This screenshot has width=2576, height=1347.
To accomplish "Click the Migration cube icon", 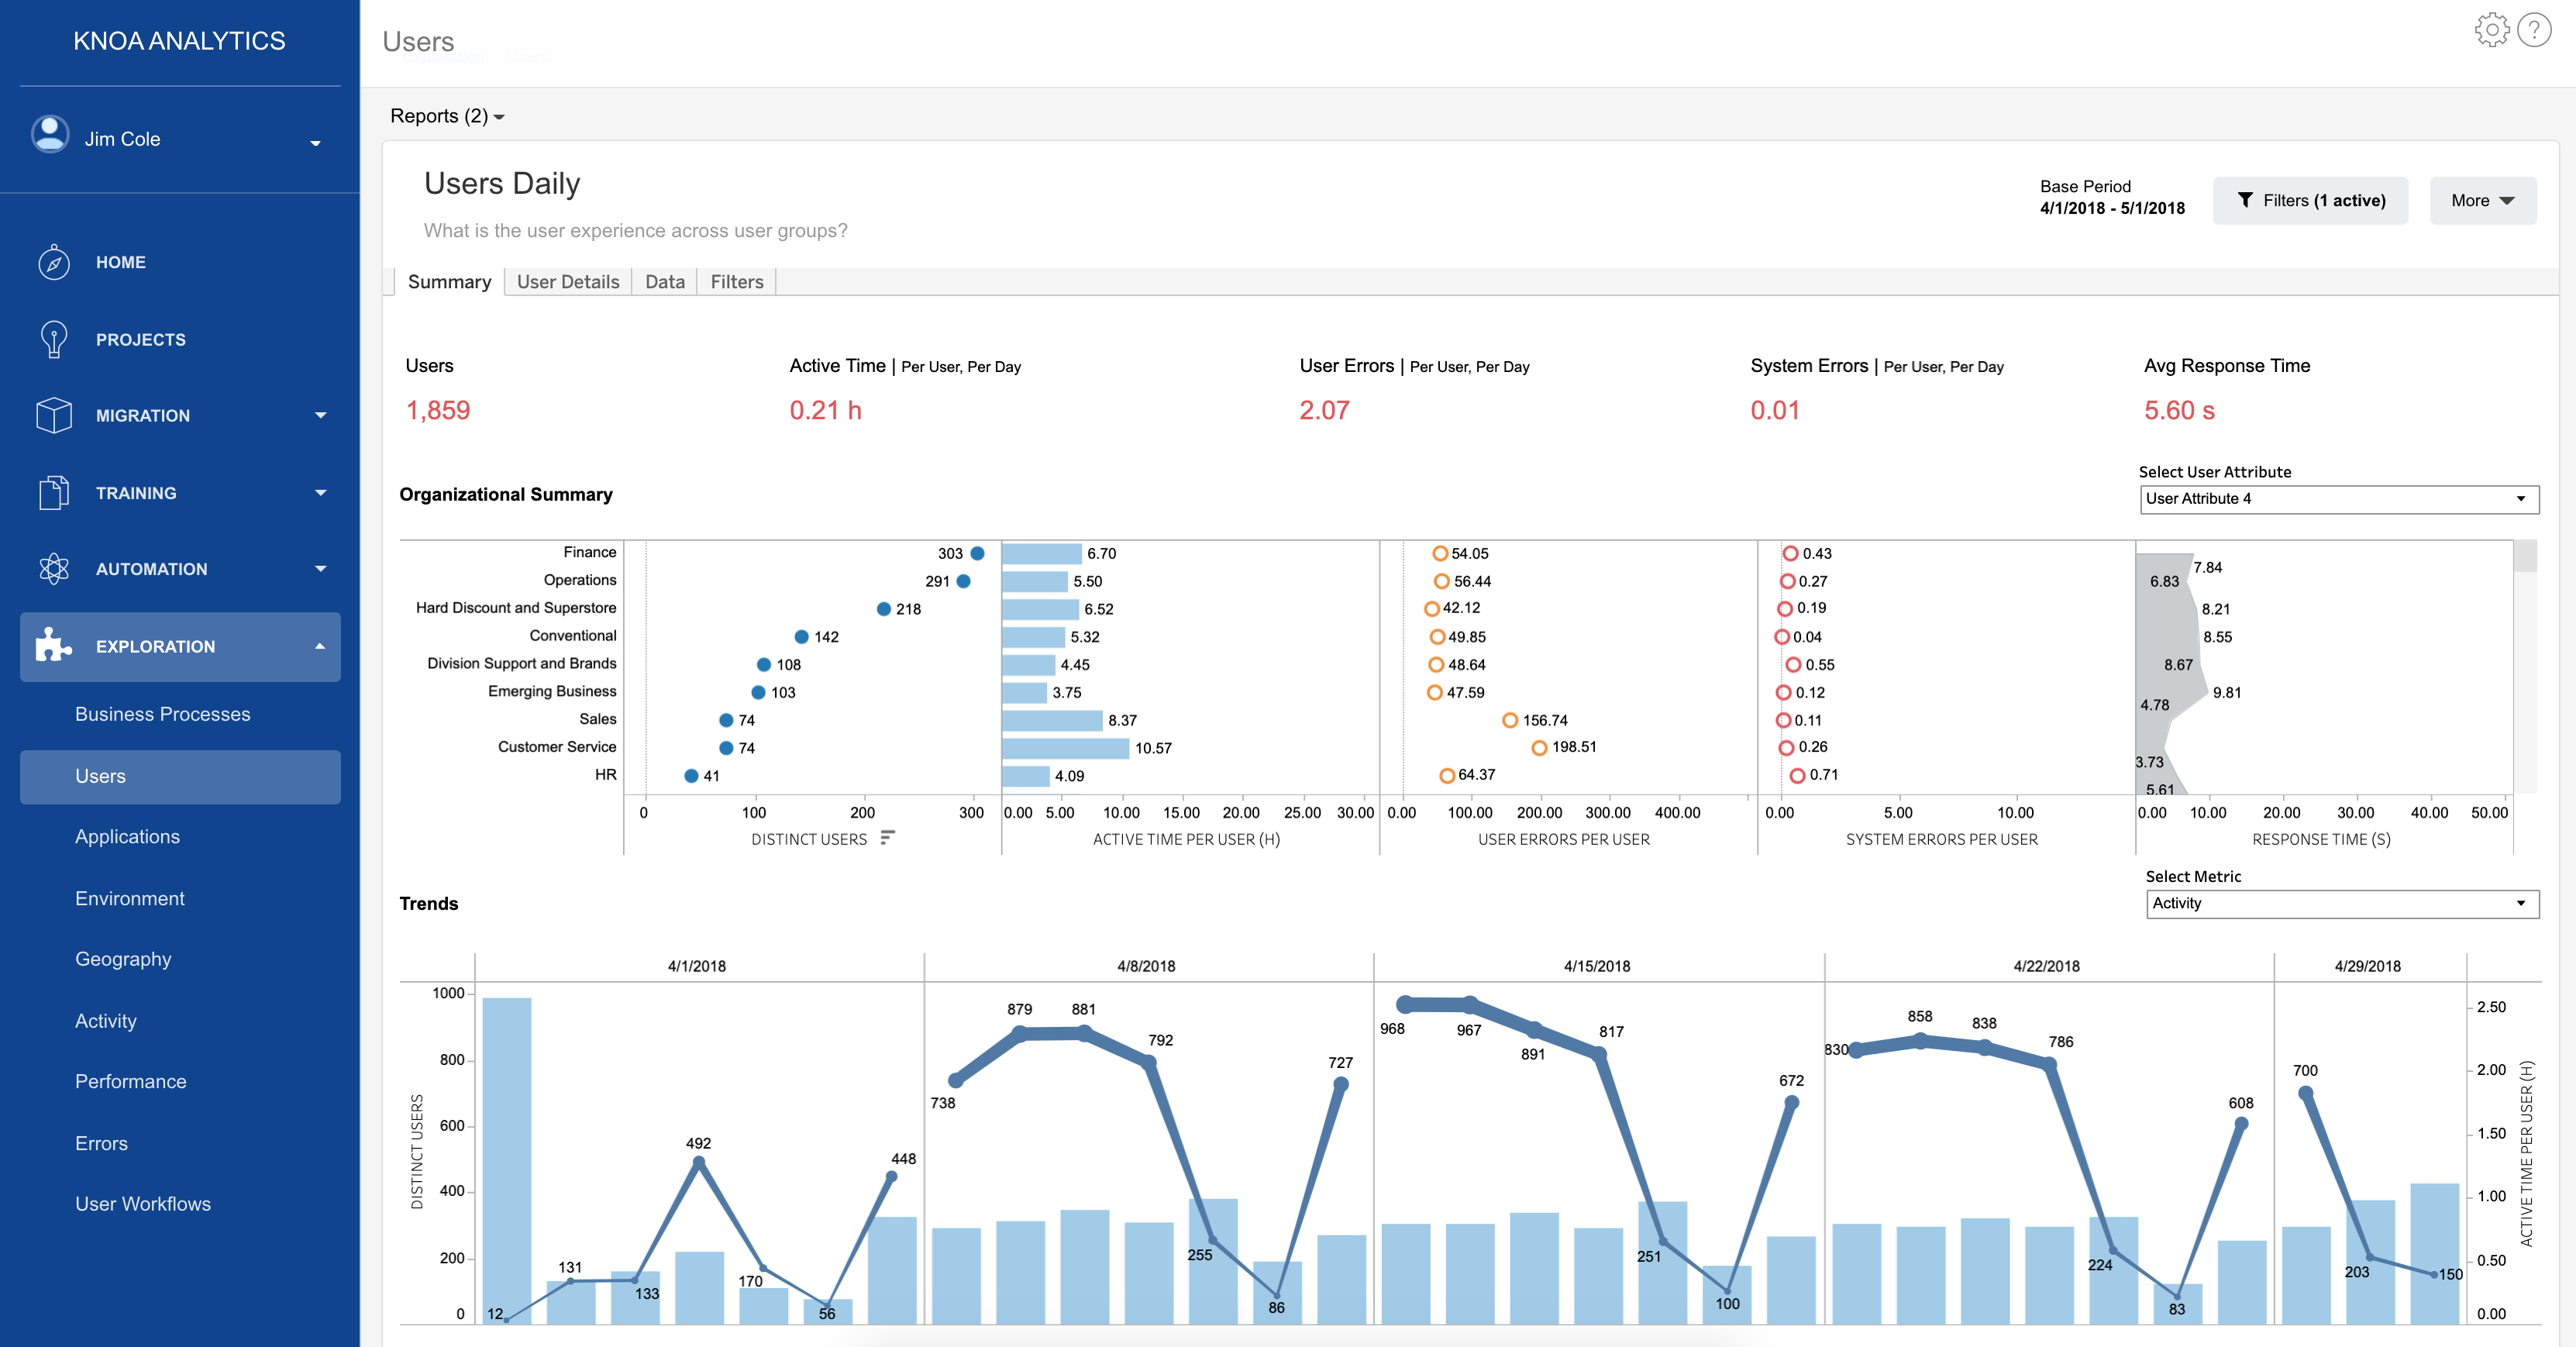I will [54, 415].
